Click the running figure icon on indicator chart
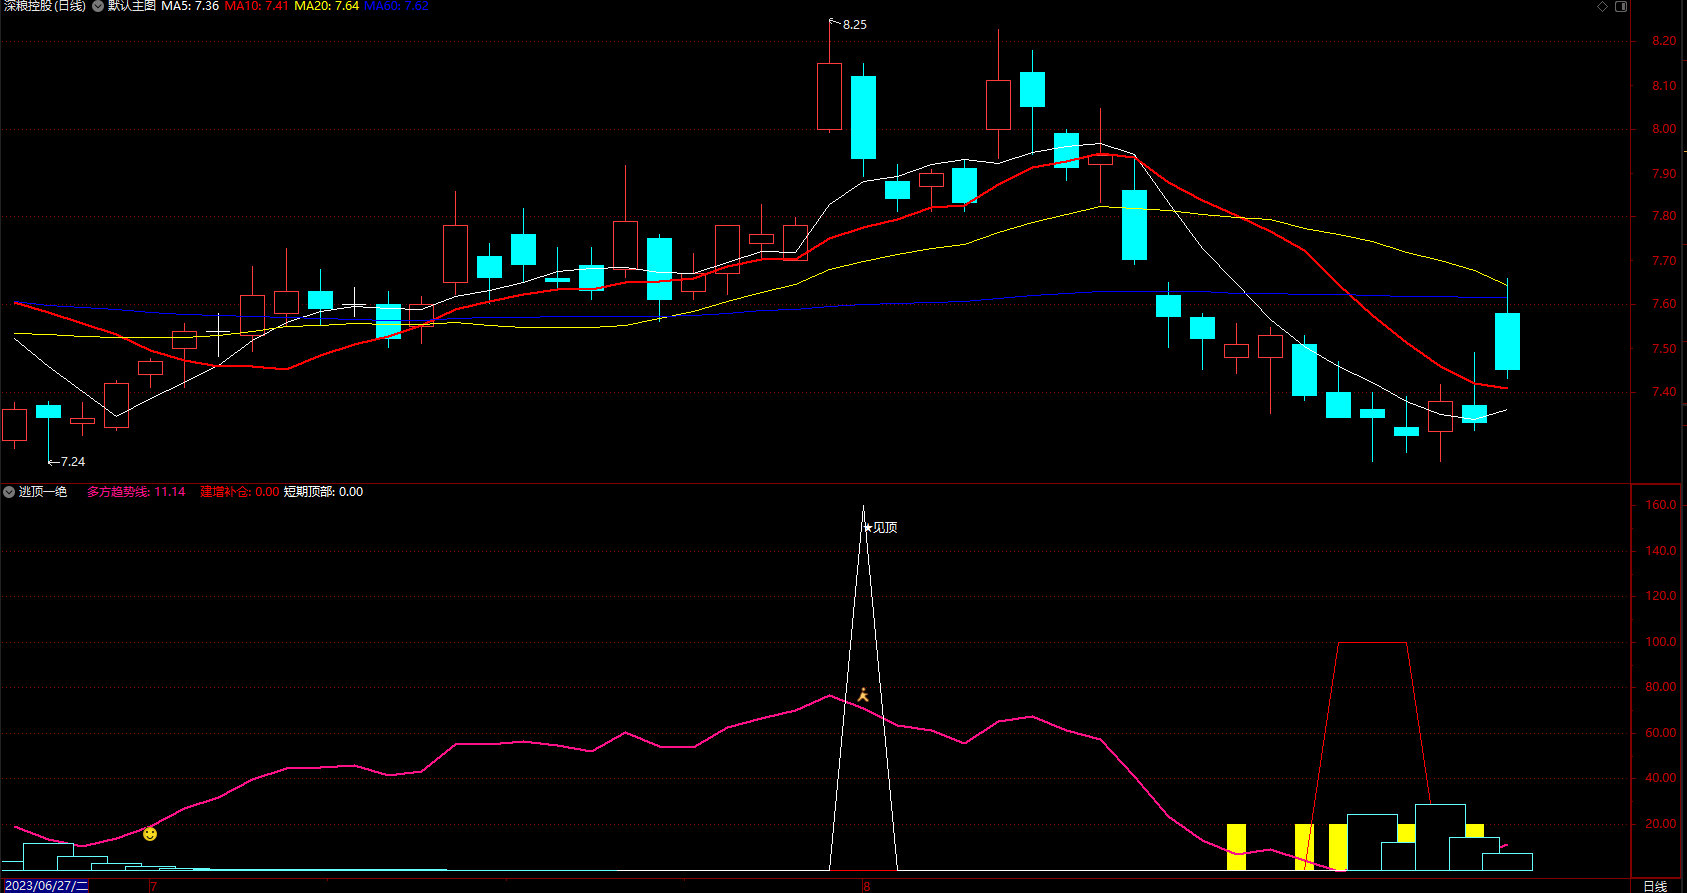Image resolution: width=1687 pixels, height=893 pixels. pos(863,695)
